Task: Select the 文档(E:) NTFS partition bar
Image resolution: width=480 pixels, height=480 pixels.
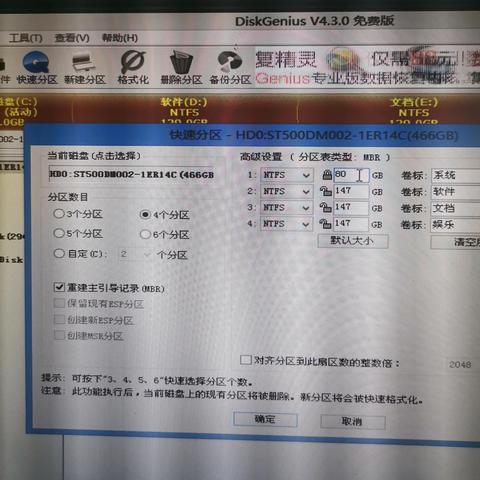Action: (x=389, y=110)
